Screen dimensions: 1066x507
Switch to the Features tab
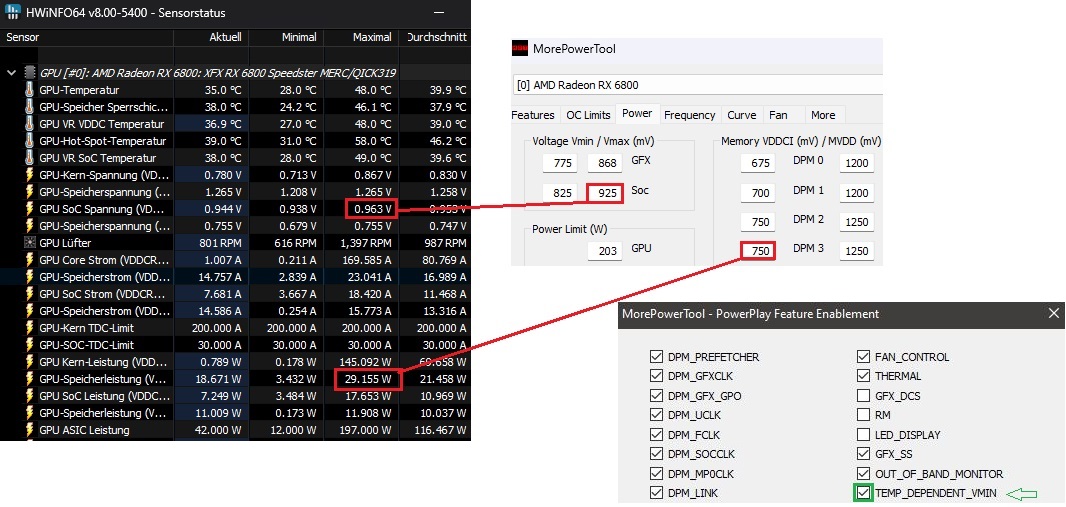tap(533, 115)
